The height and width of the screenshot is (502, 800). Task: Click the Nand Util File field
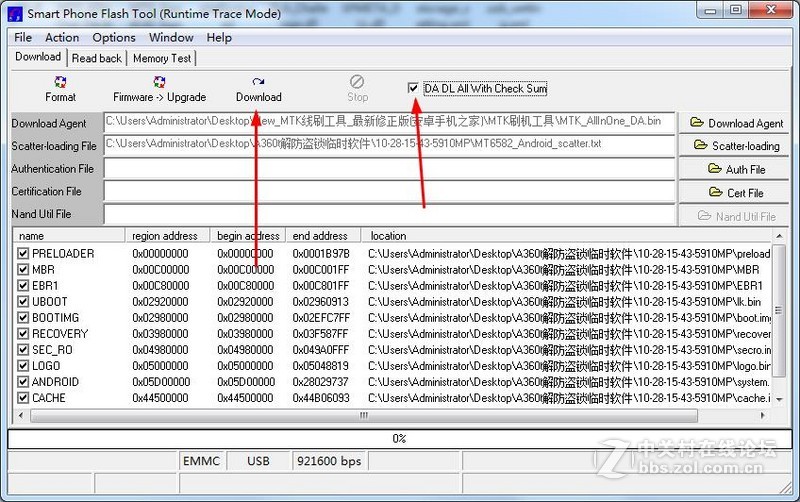[389, 214]
